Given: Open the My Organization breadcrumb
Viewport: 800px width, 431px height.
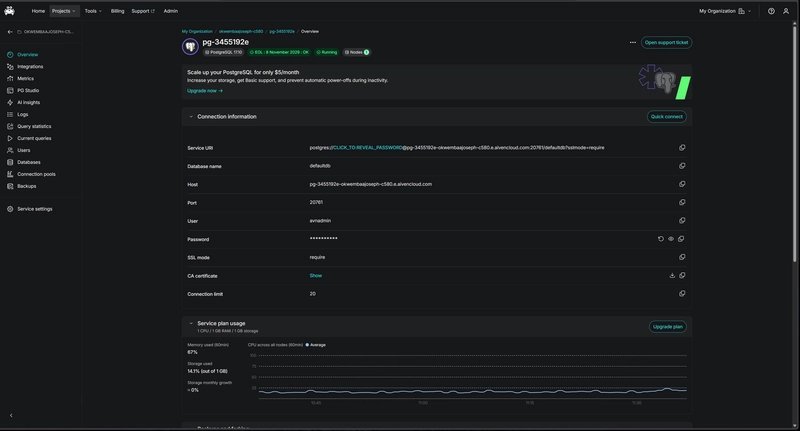Looking at the screenshot, I should (197, 32).
